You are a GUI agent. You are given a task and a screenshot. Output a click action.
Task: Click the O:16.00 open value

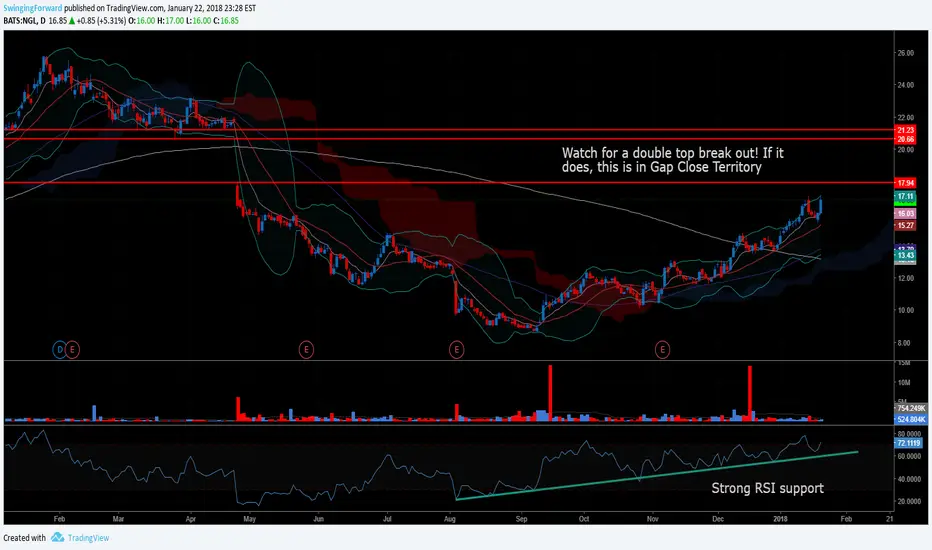coord(141,21)
